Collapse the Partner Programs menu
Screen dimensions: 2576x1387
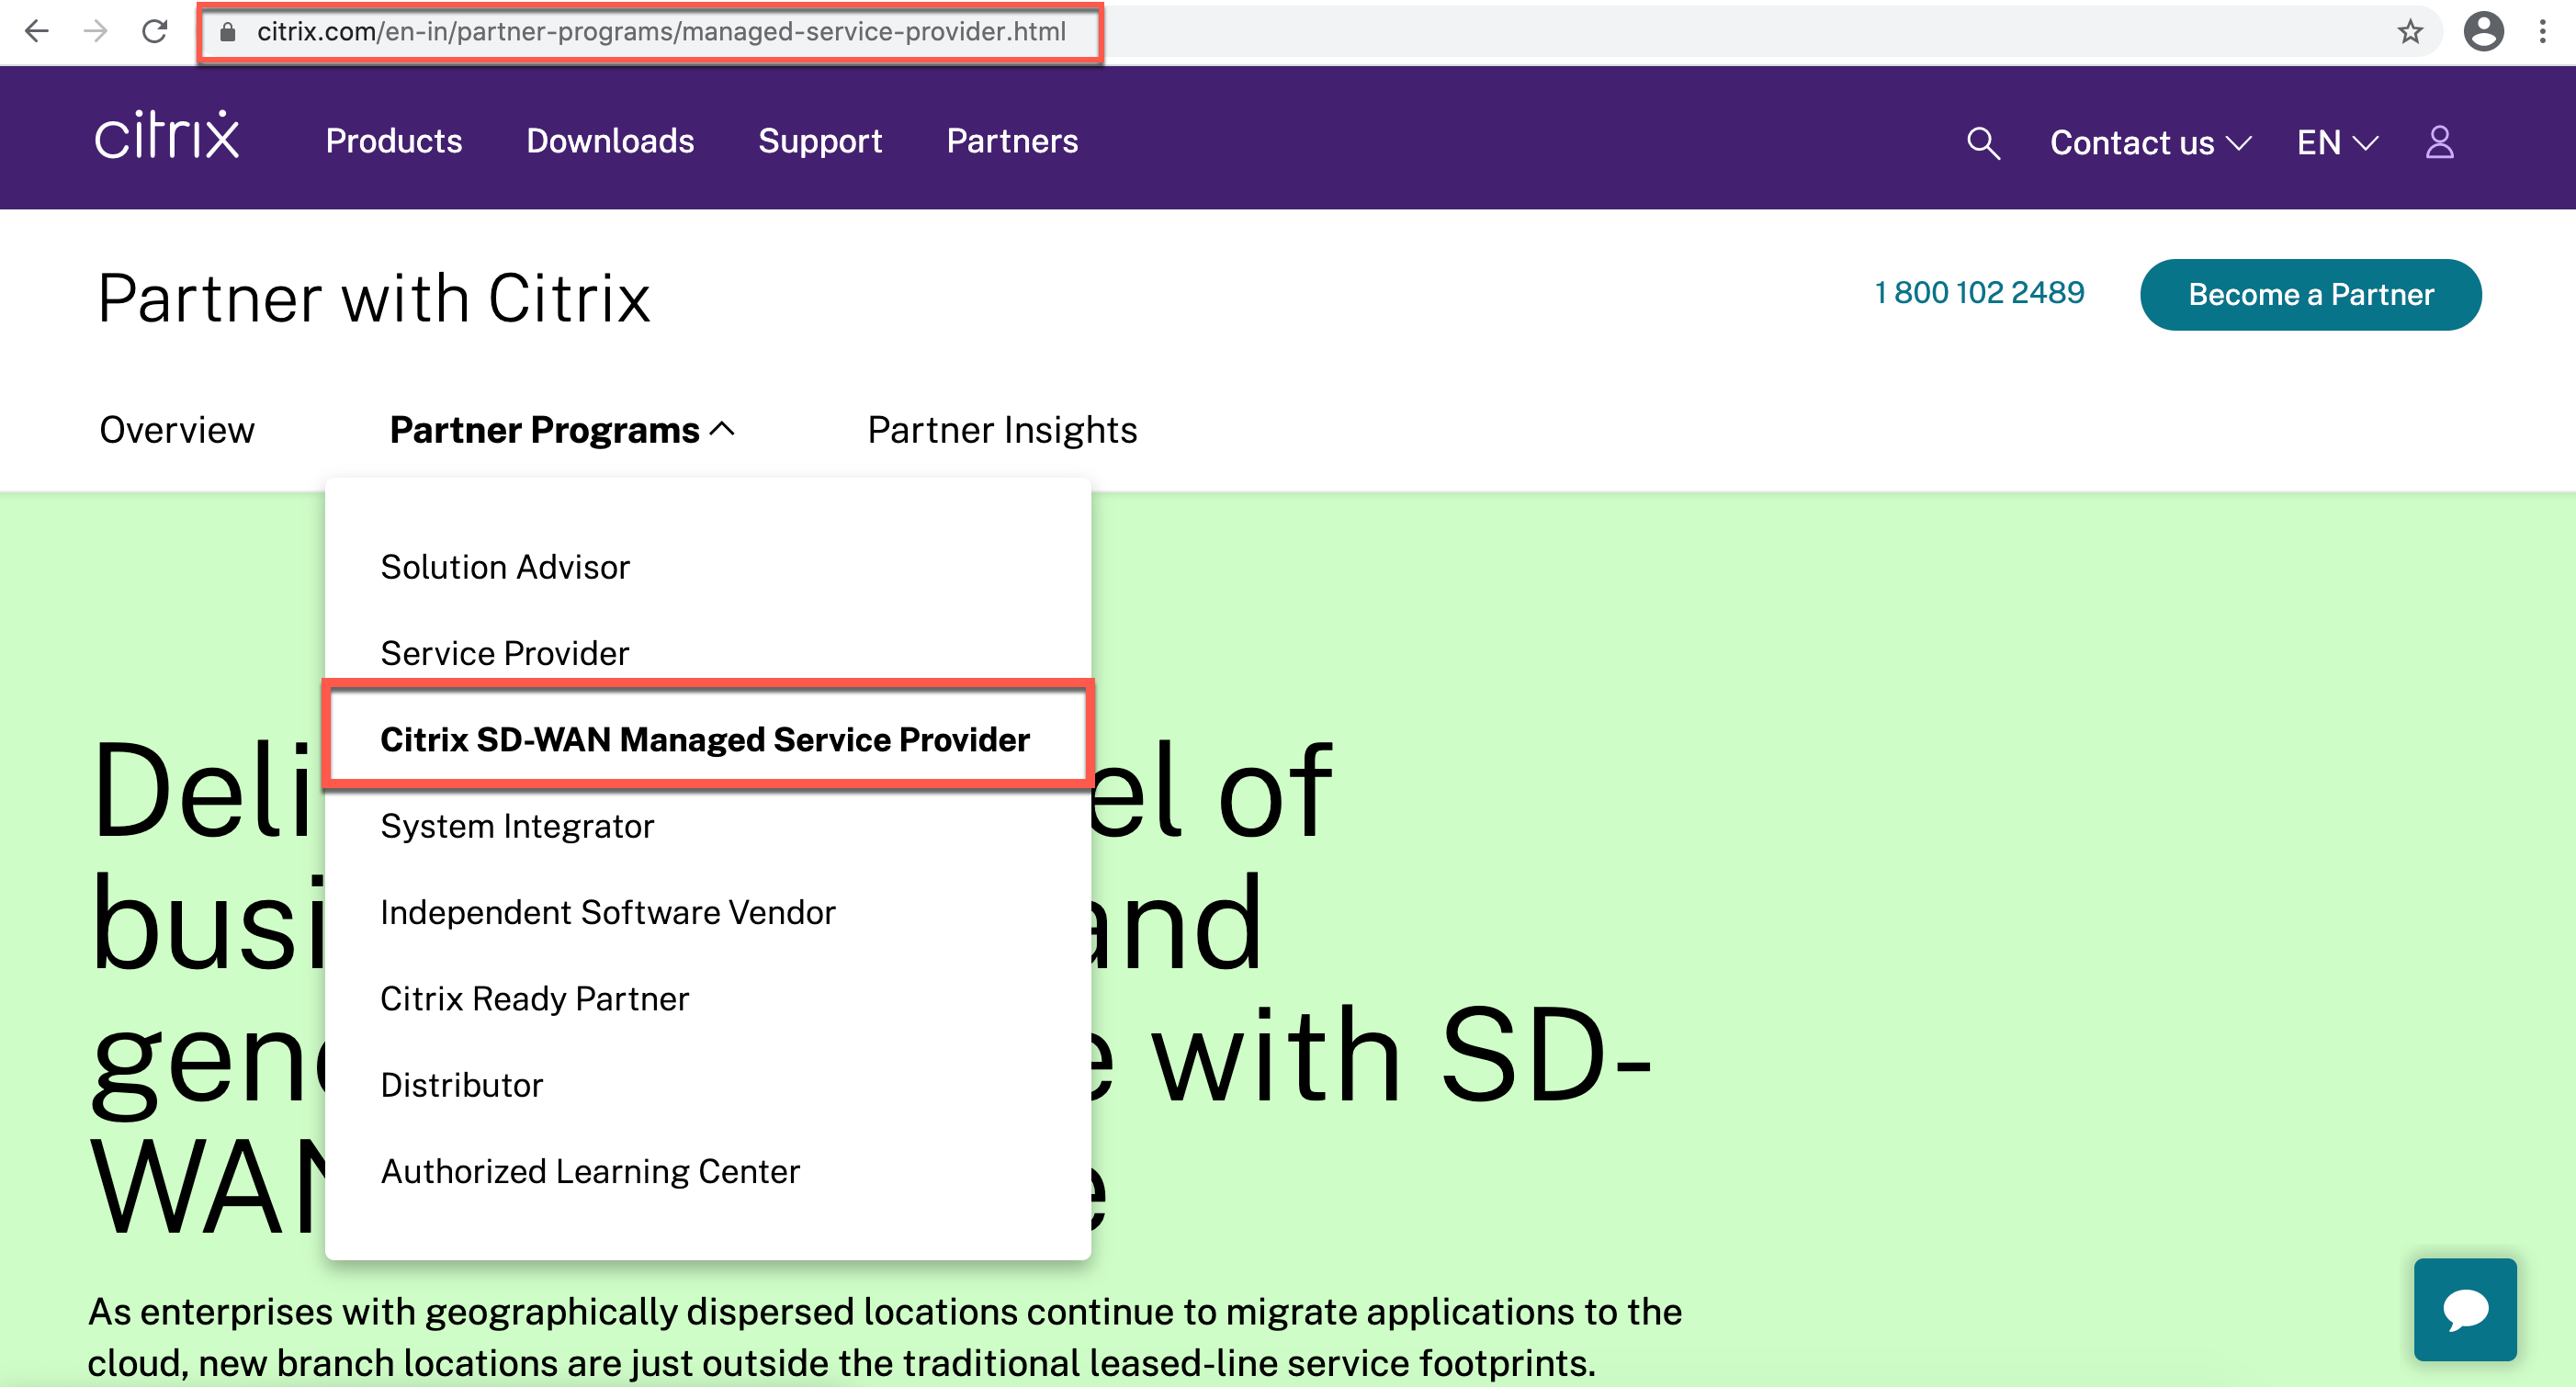[x=562, y=430]
